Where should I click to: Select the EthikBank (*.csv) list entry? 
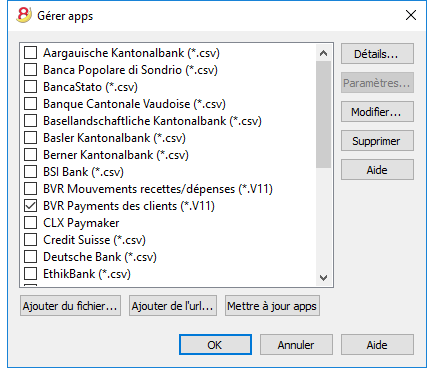click(x=87, y=274)
